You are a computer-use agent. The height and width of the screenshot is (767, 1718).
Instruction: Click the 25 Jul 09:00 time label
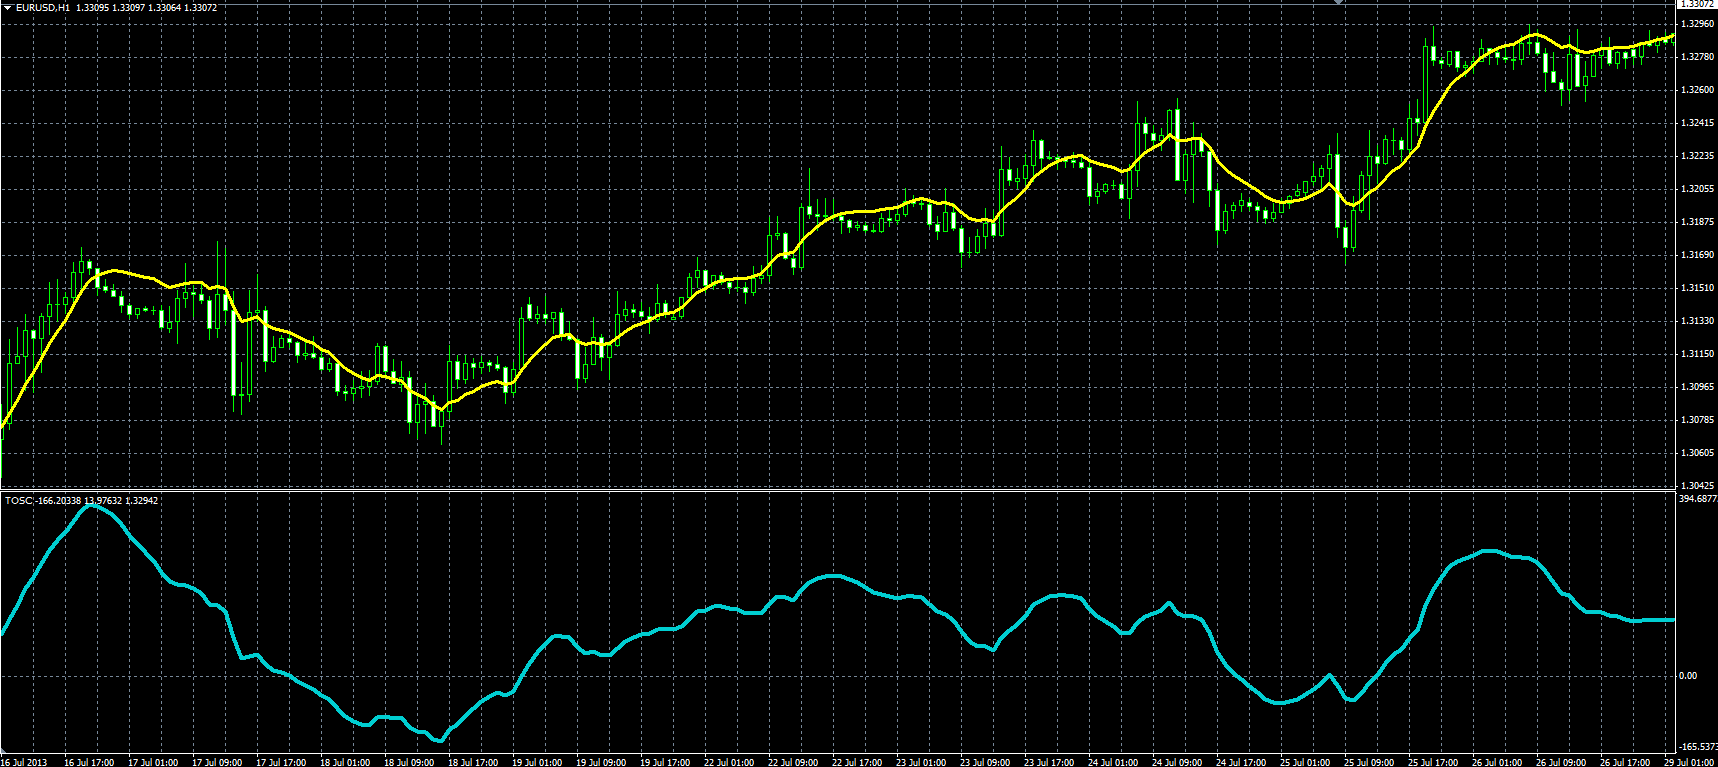tap(1369, 762)
